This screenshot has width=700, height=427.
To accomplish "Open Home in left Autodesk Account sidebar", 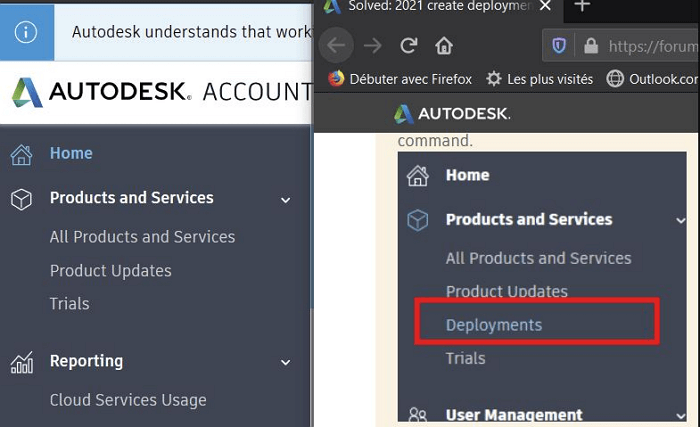I will click(71, 153).
